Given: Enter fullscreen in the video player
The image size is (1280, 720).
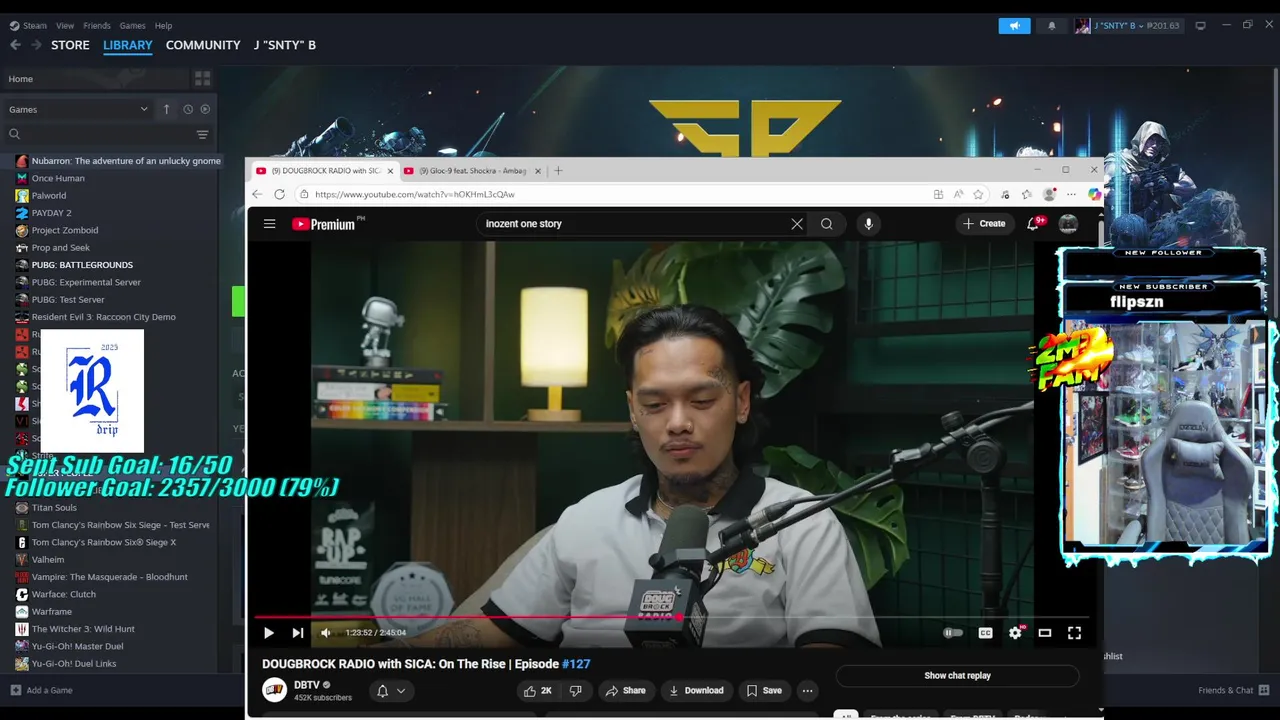Looking at the screenshot, I should [x=1075, y=633].
